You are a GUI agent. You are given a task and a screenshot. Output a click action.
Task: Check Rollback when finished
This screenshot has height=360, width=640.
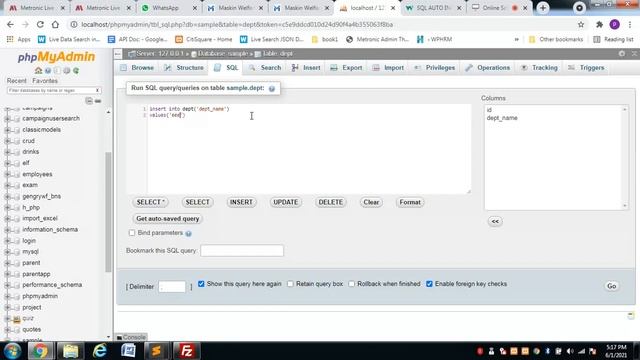(x=351, y=284)
